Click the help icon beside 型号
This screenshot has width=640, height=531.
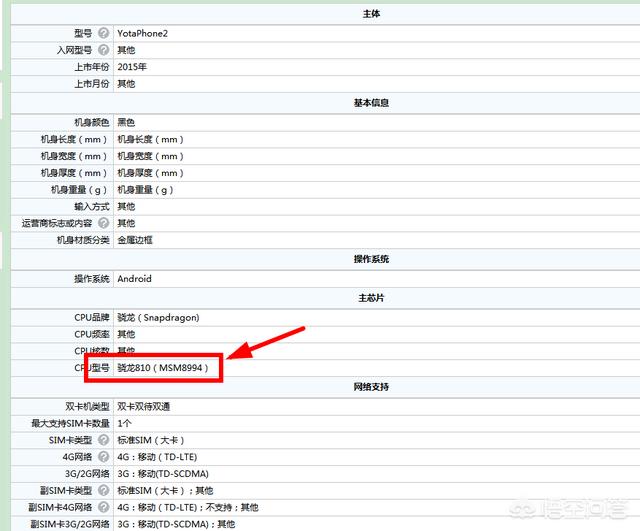104,33
